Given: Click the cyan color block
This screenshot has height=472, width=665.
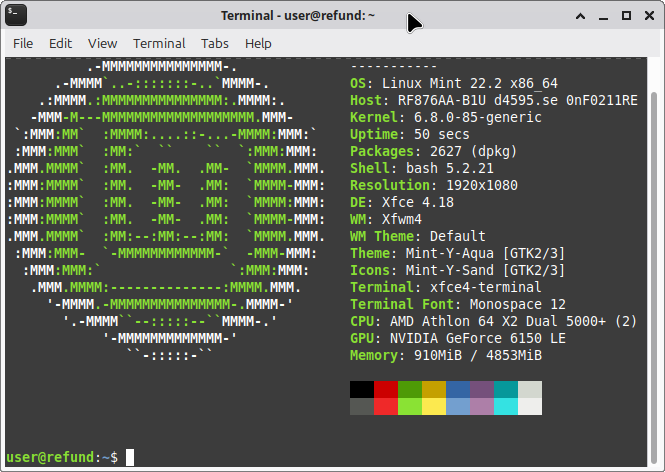Looking at the screenshot, I should [x=506, y=406].
